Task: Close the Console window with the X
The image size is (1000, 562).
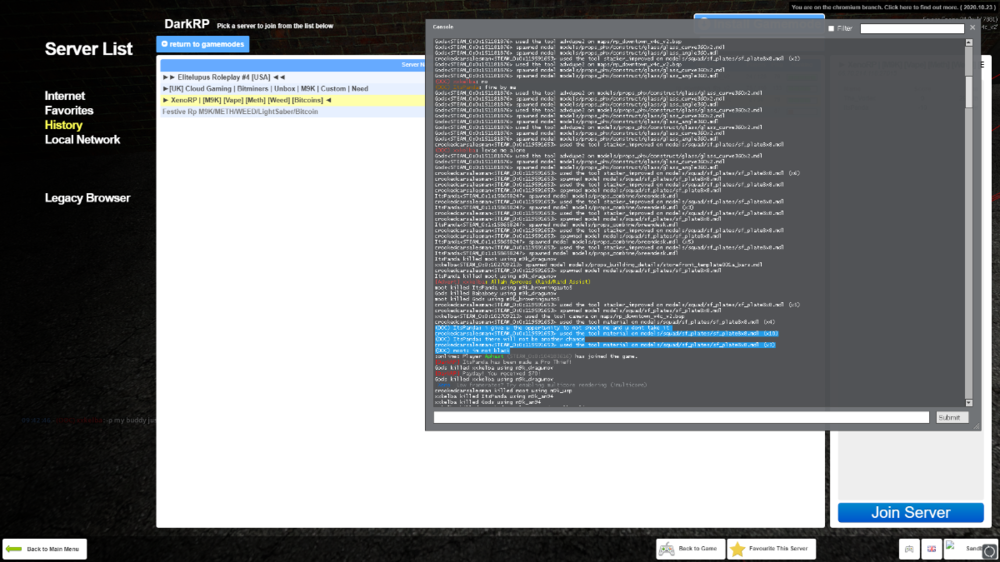Action: (972, 27)
